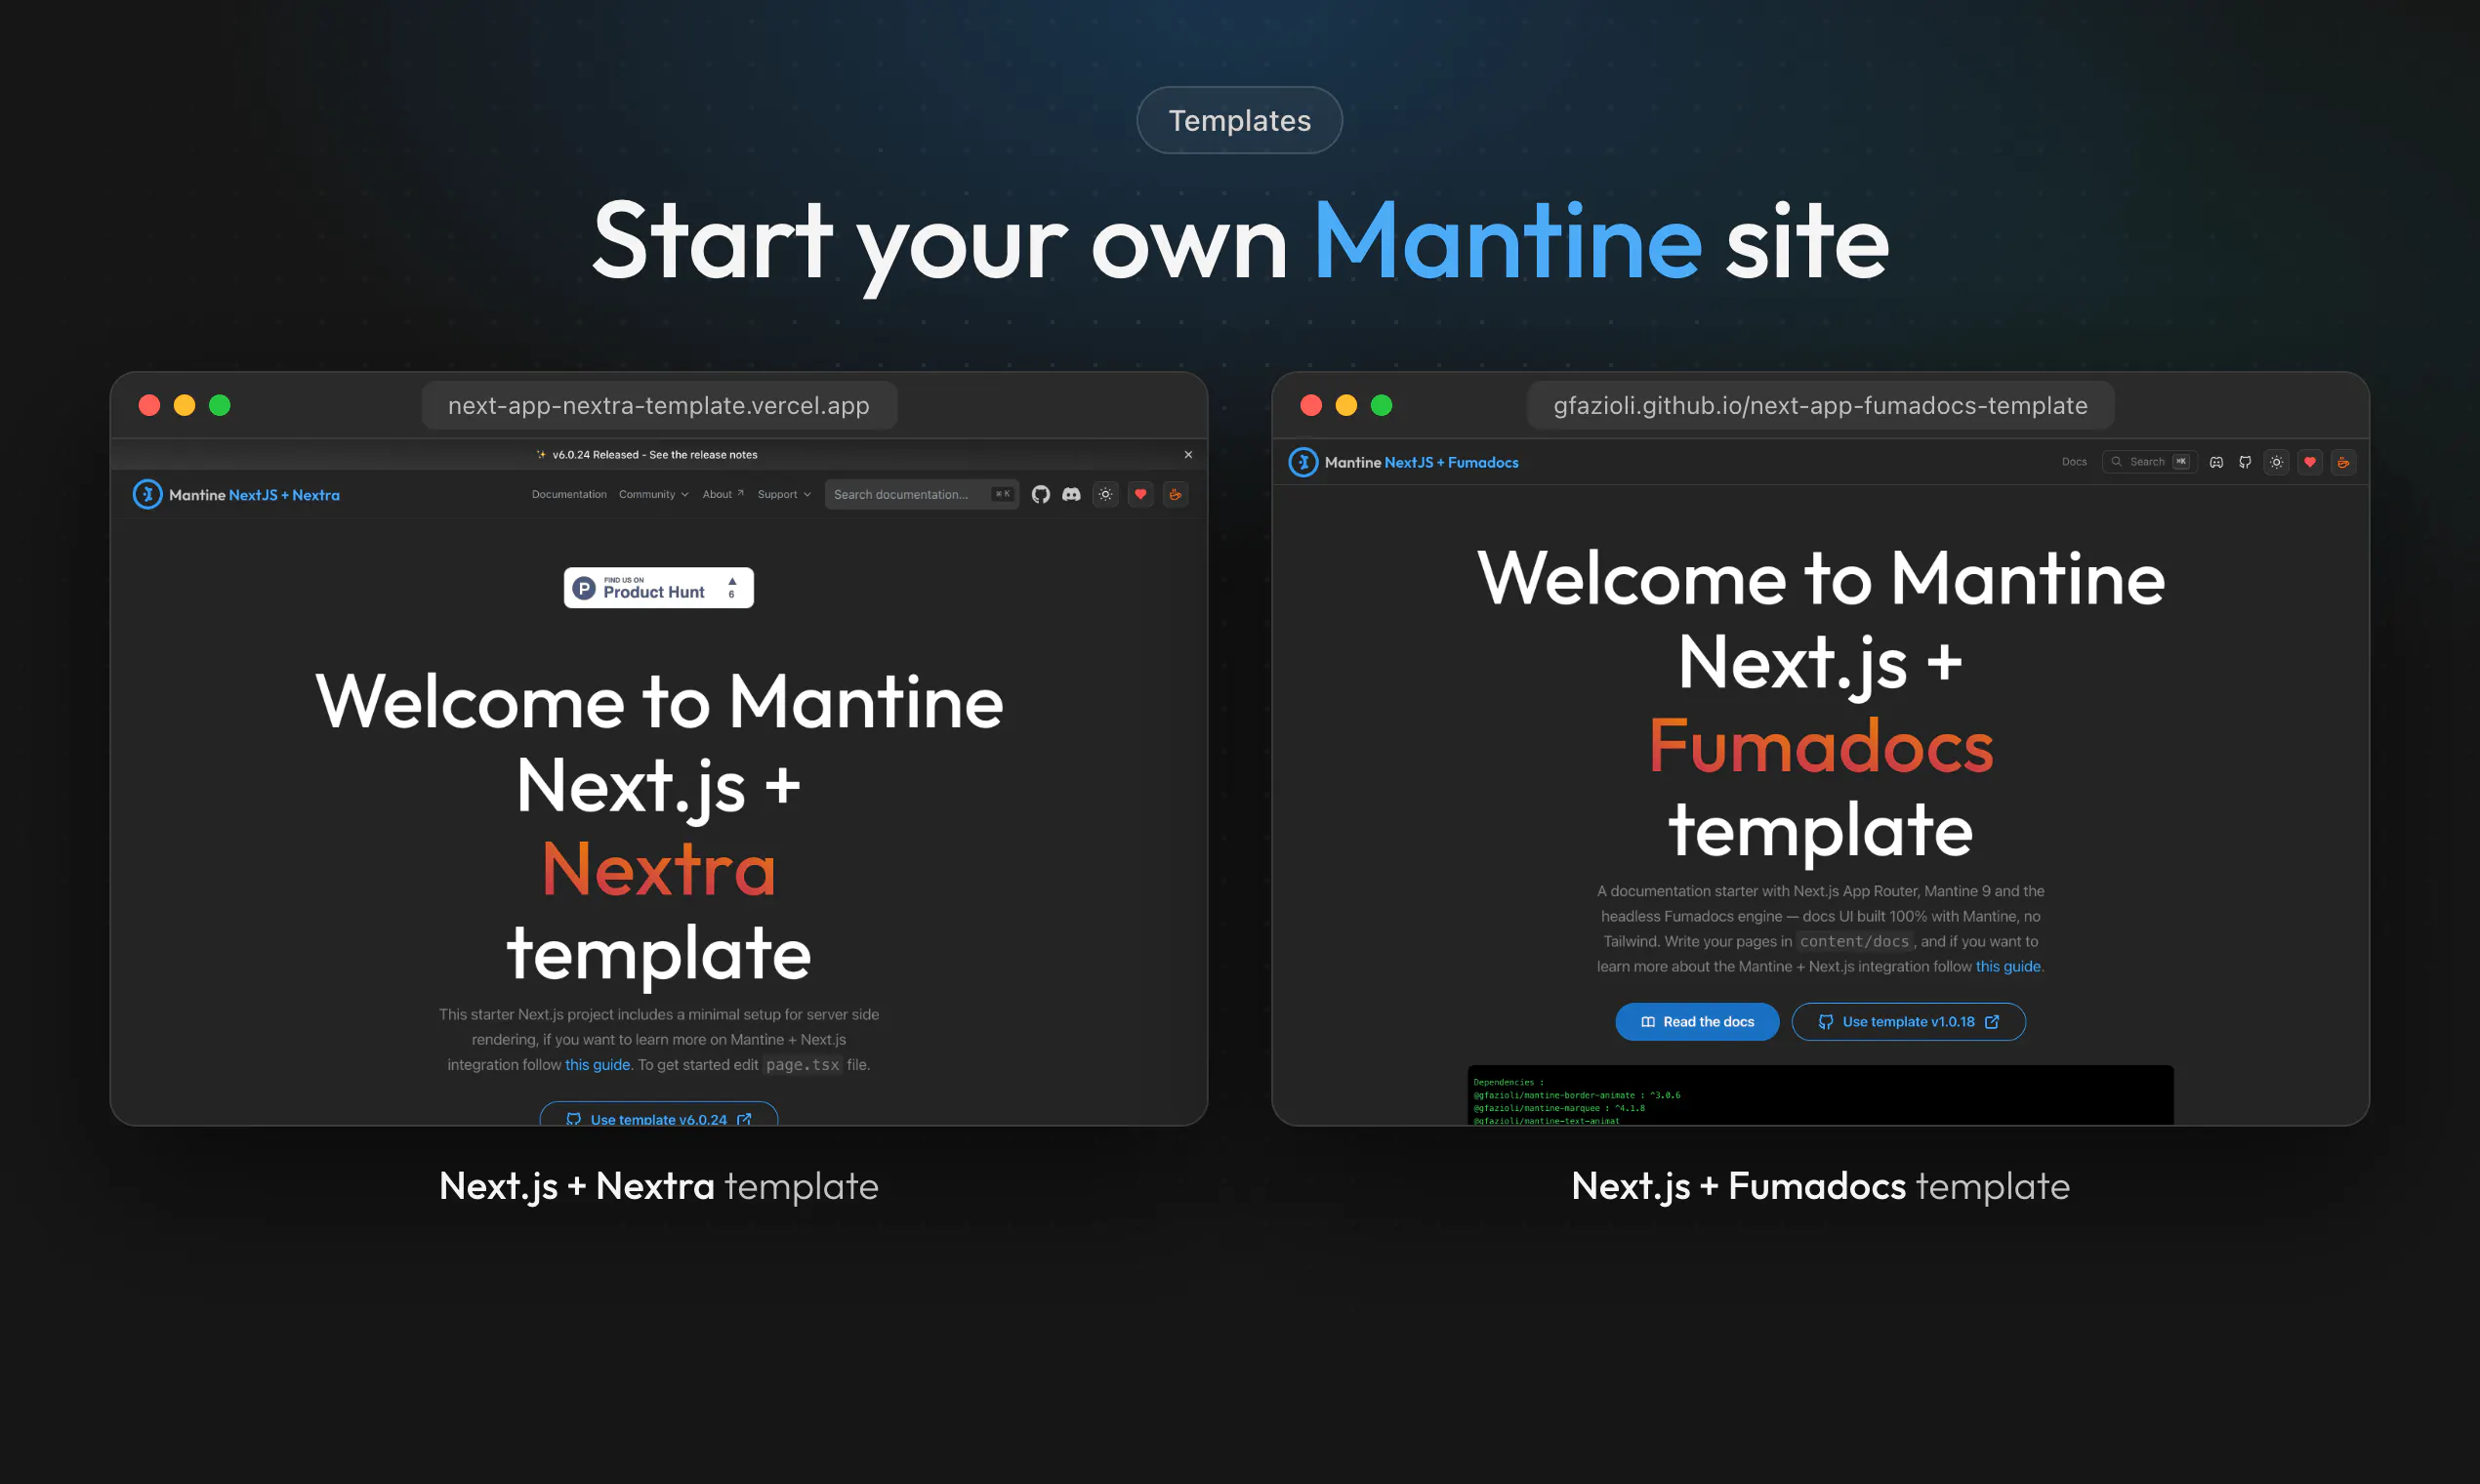2480x1484 pixels.
Task: Open the About external link
Action: pyautogui.click(x=722, y=494)
